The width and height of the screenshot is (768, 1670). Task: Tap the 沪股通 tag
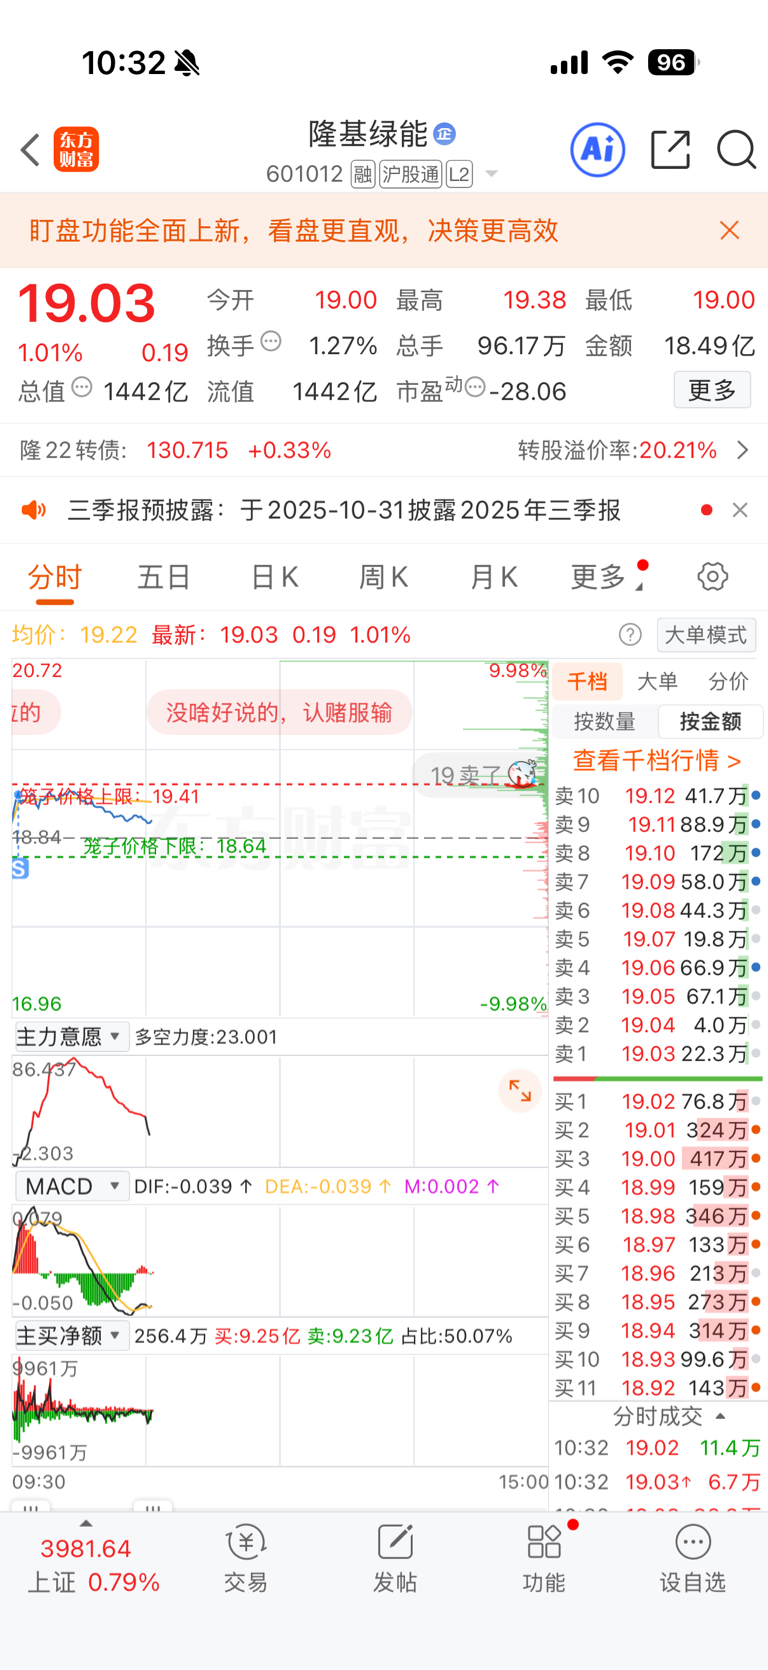click(411, 175)
